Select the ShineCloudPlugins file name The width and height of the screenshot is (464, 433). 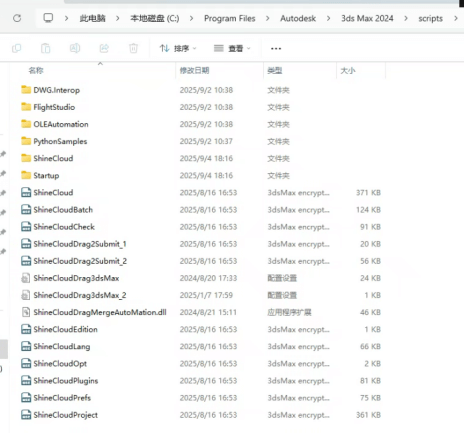pos(66,381)
